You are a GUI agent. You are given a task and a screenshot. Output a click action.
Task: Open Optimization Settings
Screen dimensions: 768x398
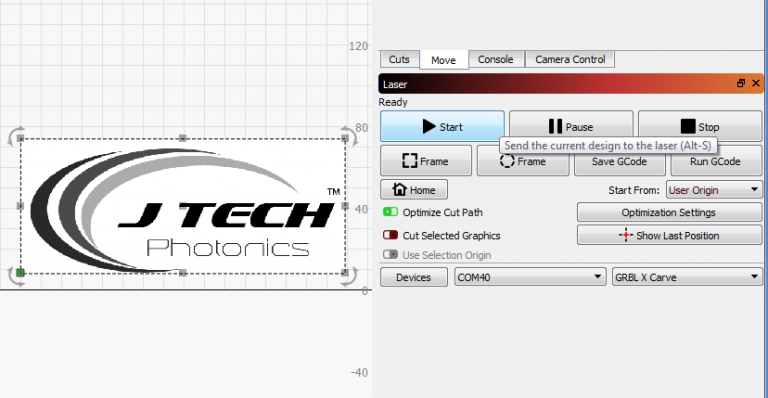click(669, 212)
